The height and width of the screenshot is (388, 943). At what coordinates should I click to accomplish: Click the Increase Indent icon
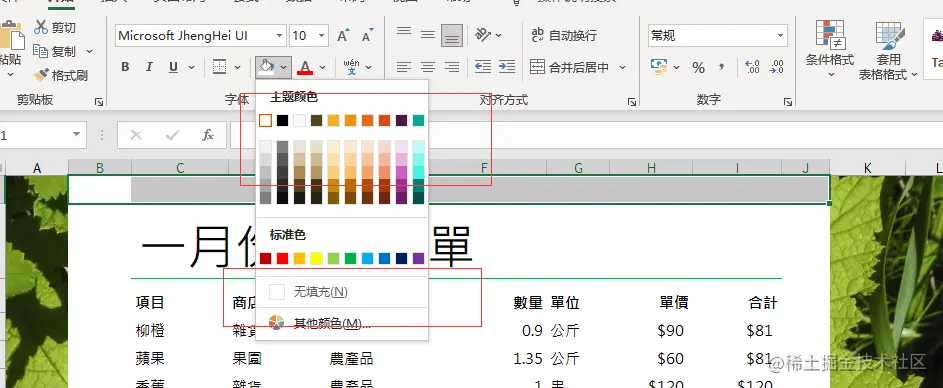pyautogui.click(x=507, y=67)
